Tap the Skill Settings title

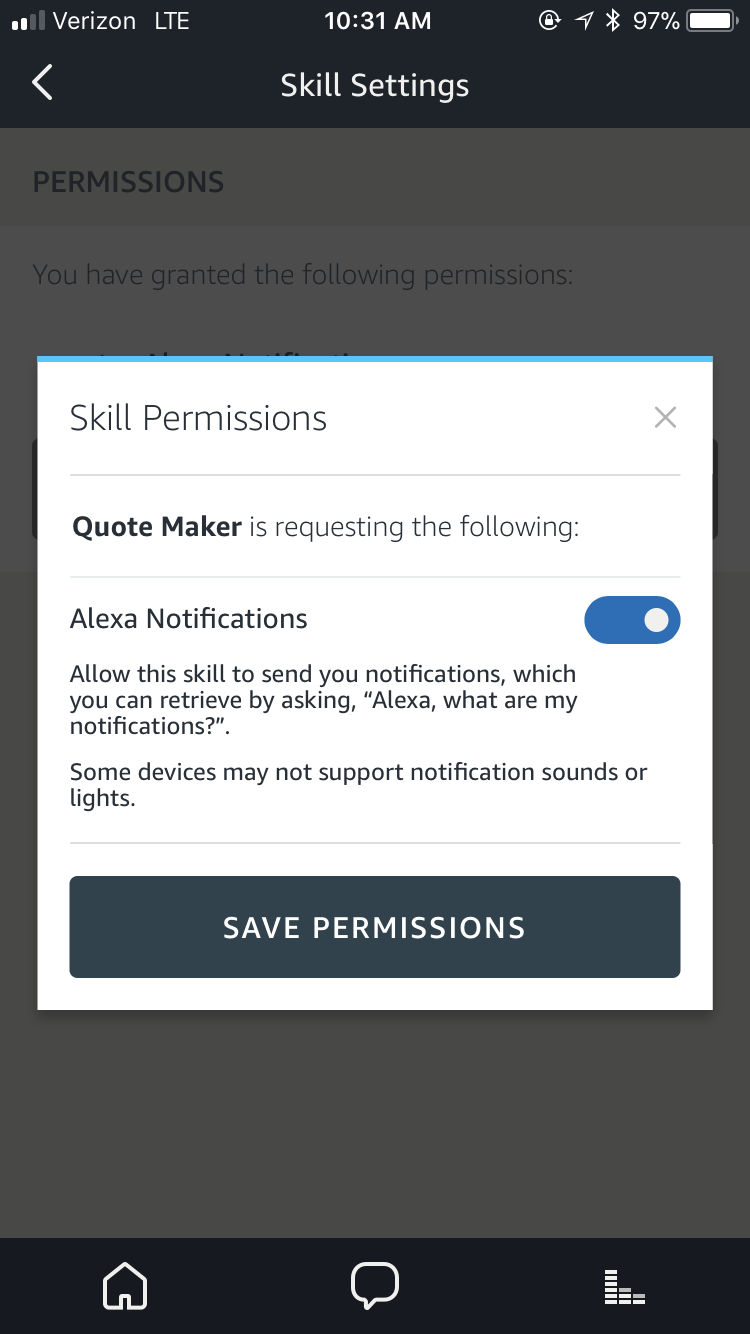click(x=374, y=85)
